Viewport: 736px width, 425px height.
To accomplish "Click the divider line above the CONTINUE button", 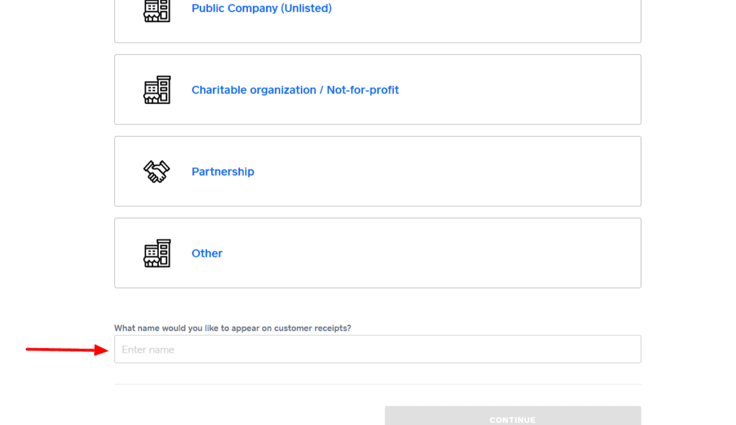I will click(x=377, y=385).
